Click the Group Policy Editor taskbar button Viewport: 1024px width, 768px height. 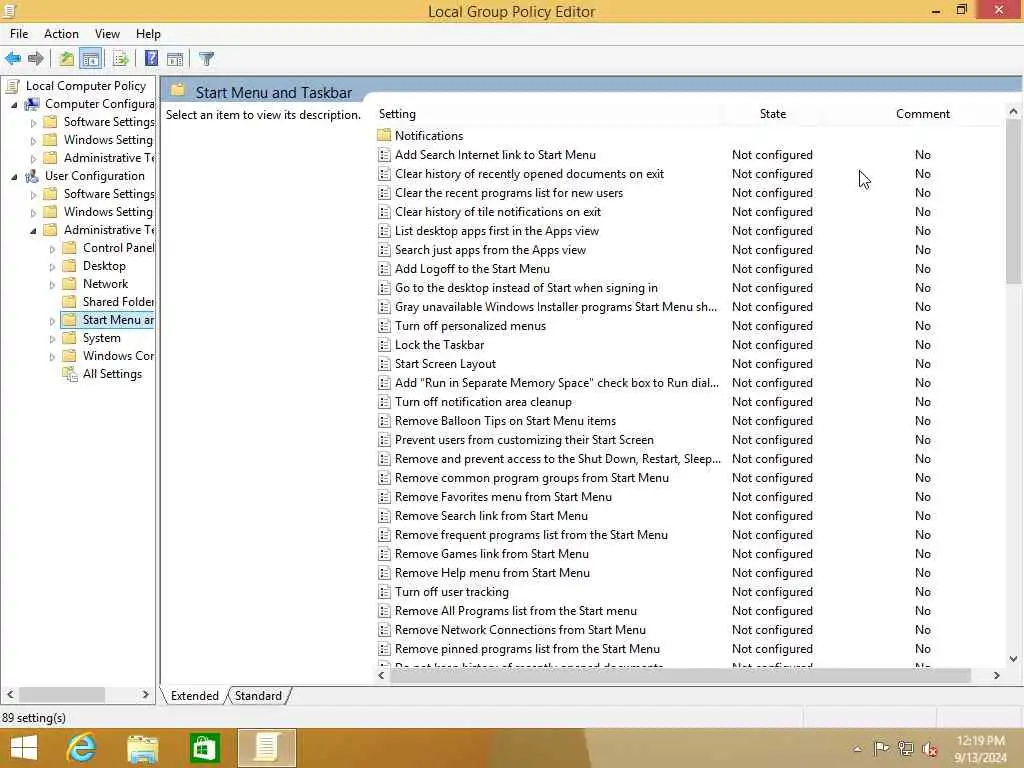pos(266,748)
